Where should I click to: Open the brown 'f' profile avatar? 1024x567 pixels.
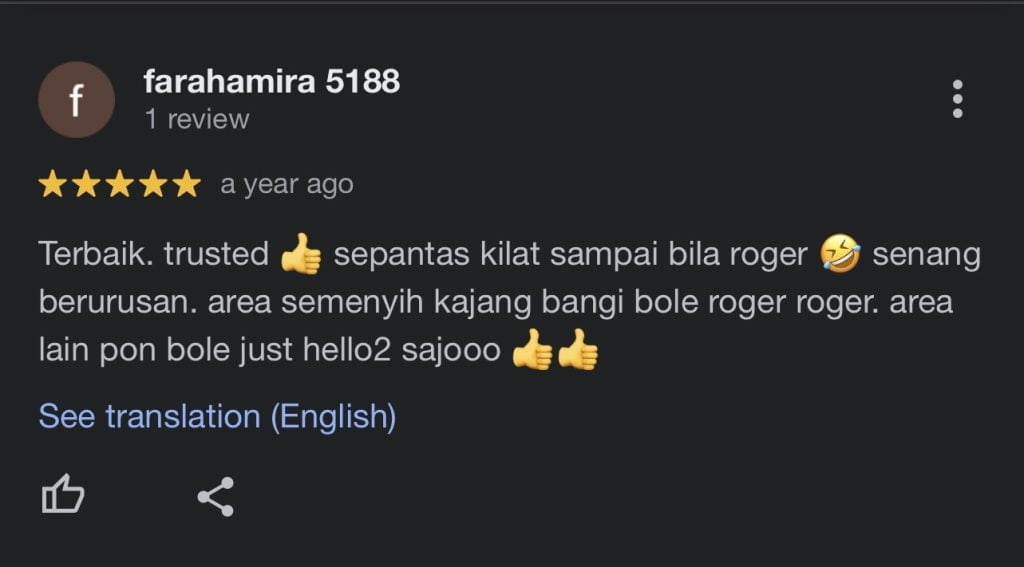pos(76,100)
